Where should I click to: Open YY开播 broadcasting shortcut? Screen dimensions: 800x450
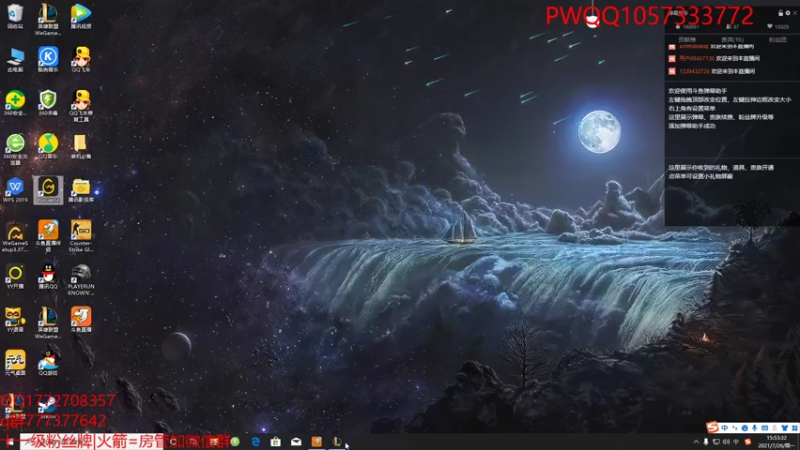[x=15, y=278]
